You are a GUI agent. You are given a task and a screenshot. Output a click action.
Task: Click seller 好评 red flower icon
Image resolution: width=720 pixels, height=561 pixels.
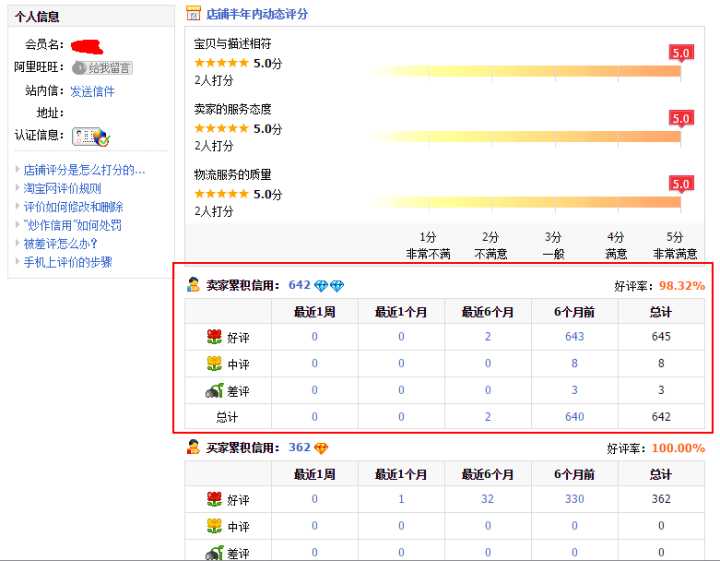(x=214, y=337)
